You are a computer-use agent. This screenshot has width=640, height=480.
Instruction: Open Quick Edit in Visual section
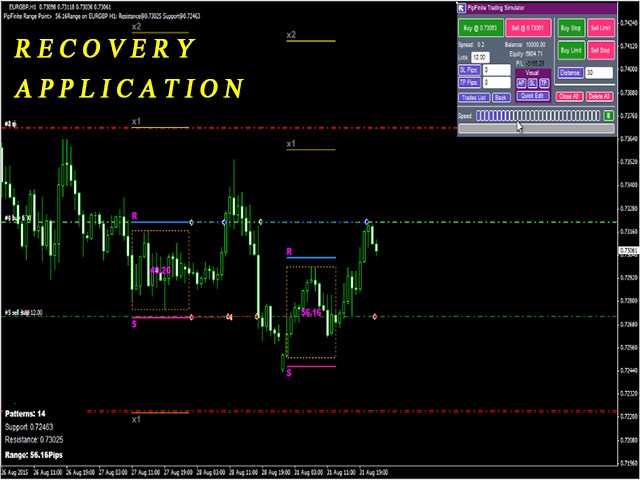533,96
